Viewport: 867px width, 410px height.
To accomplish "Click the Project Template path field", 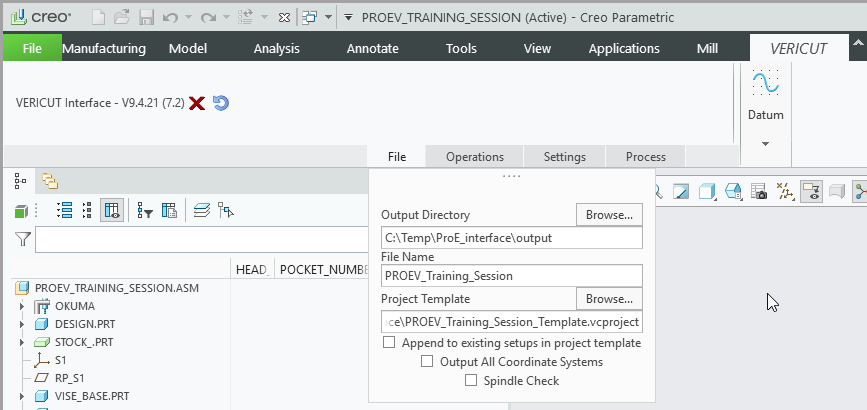I will click(512, 322).
